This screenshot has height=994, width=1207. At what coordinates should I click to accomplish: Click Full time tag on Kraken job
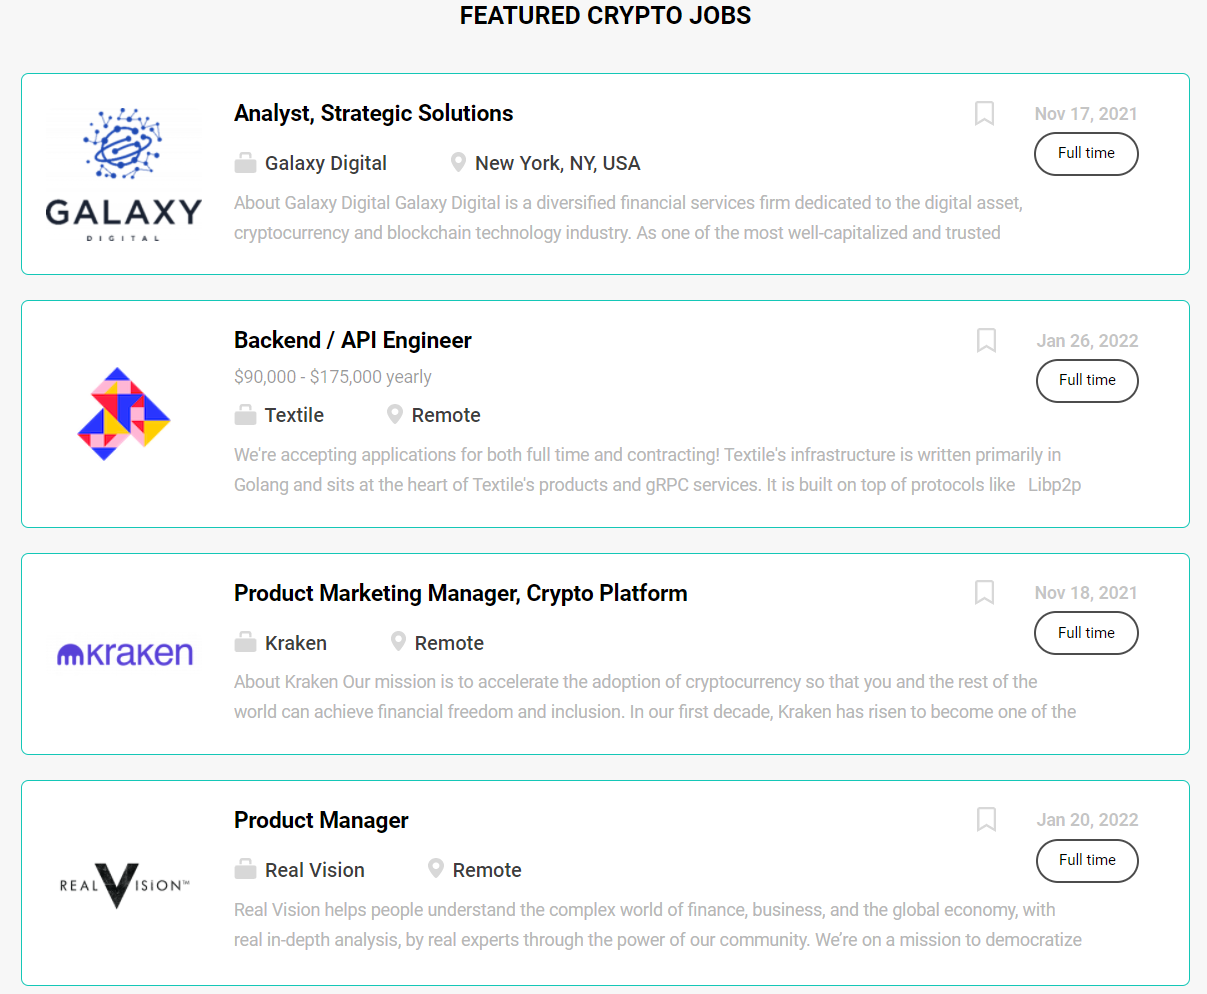click(1086, 633)
